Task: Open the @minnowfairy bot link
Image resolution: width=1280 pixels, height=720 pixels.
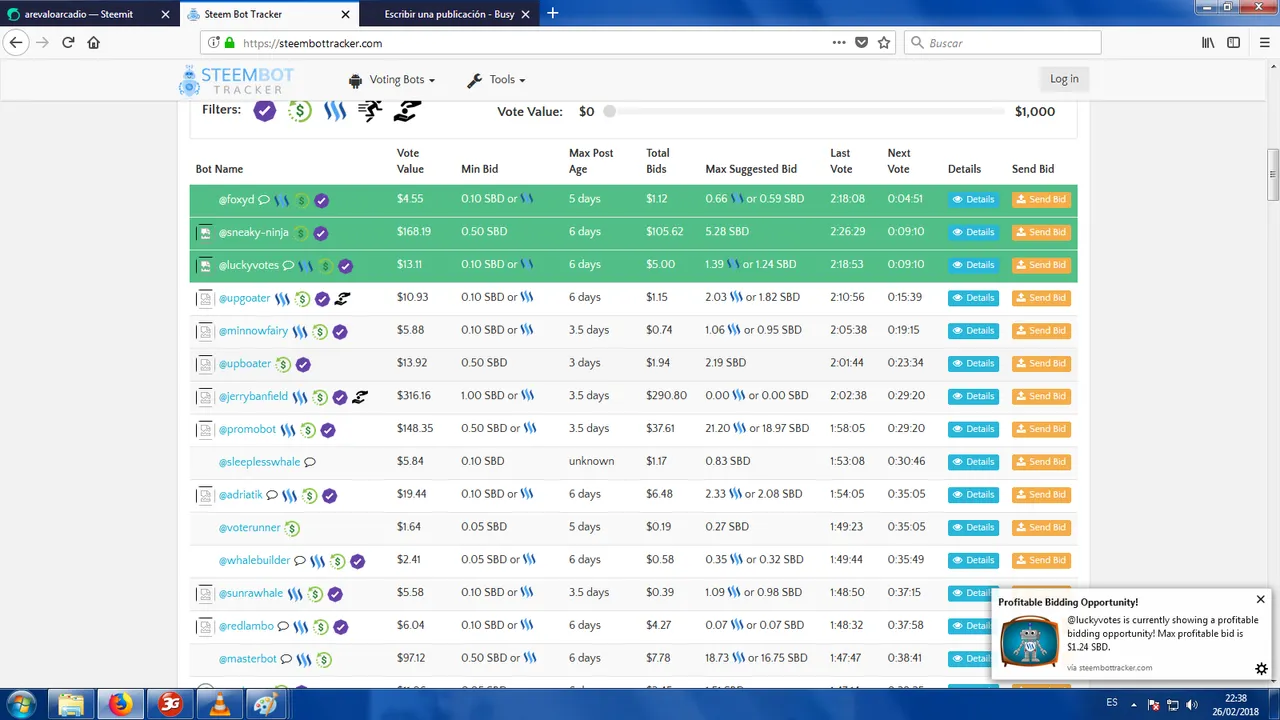Action: pyautogui.click(x=253, y=331)
